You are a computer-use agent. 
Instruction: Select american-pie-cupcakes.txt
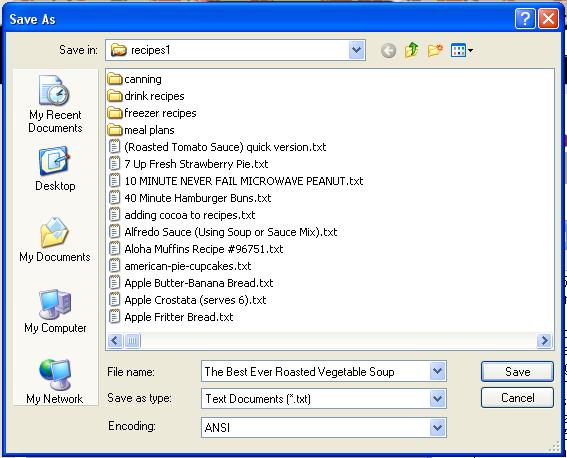180,266
